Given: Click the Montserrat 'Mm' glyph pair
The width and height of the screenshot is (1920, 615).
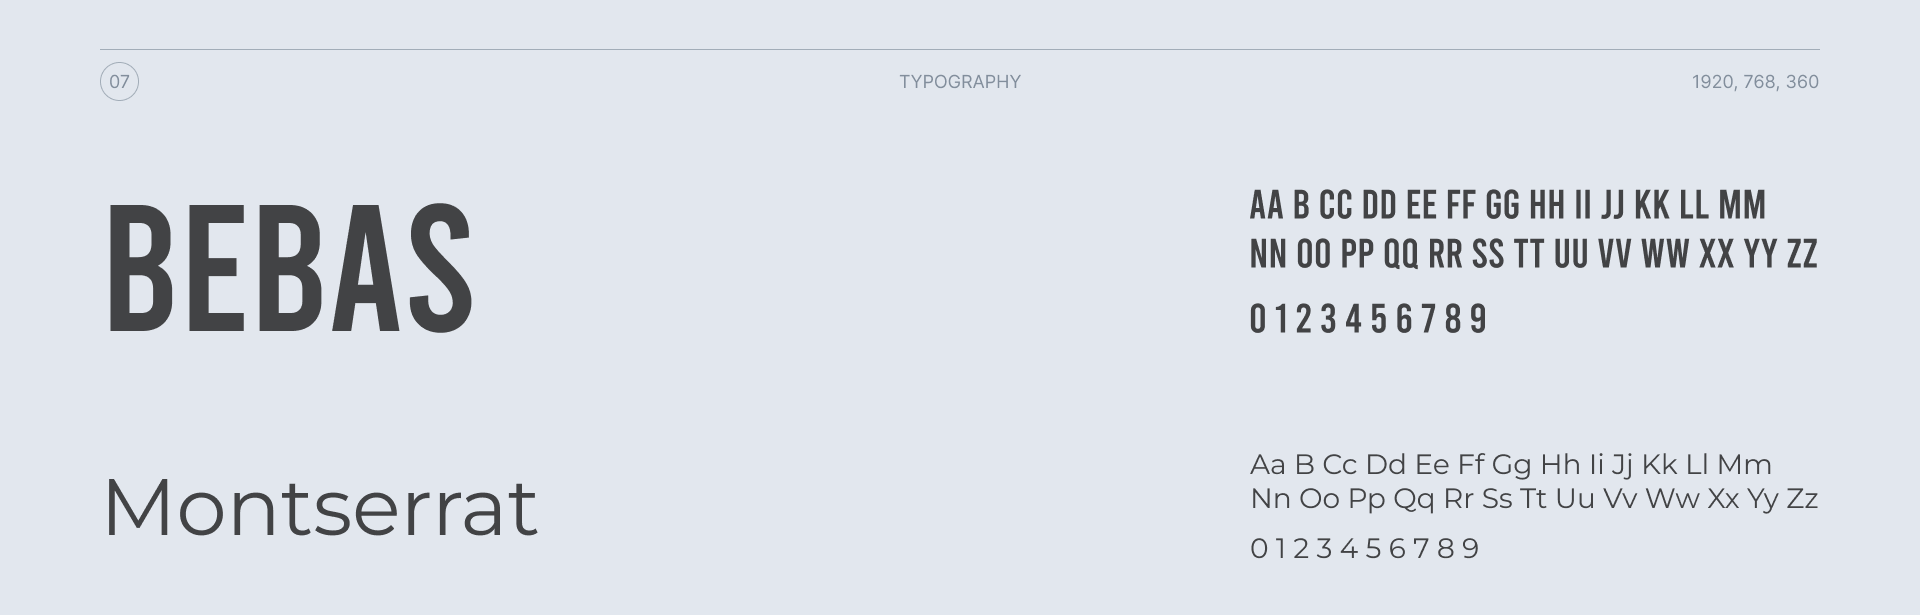Looking at the screenshot, I should [x=1744, y=465].
